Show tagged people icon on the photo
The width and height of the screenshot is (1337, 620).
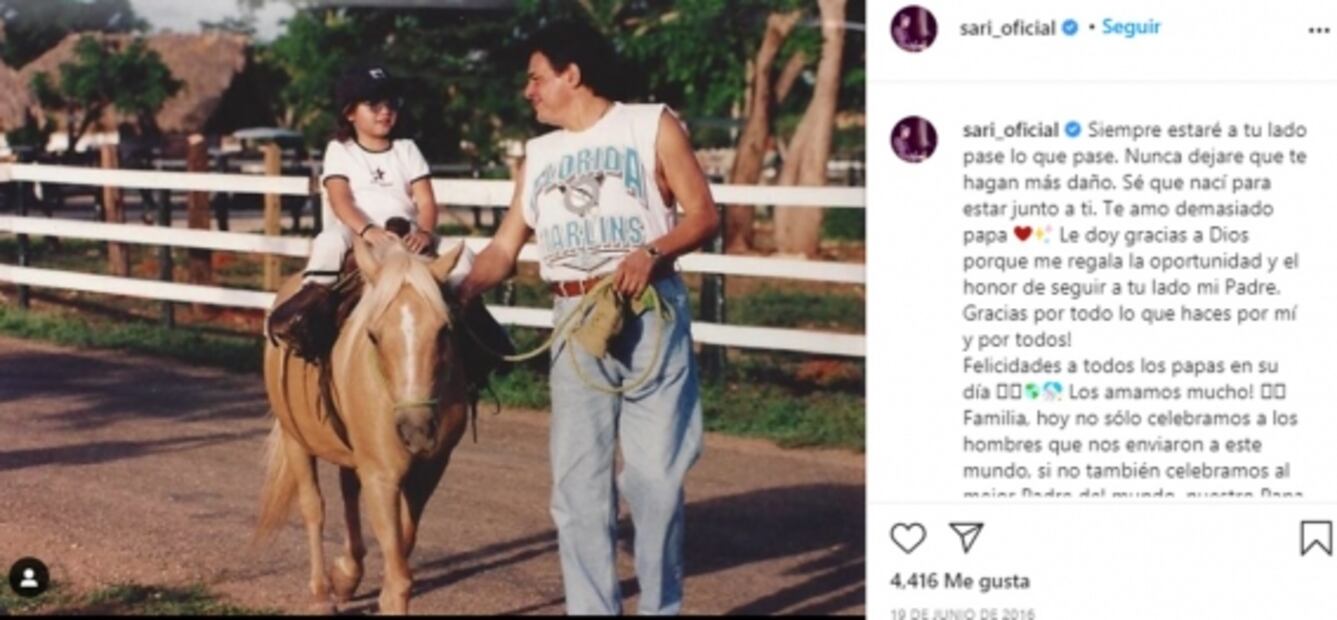pos(29,577)
